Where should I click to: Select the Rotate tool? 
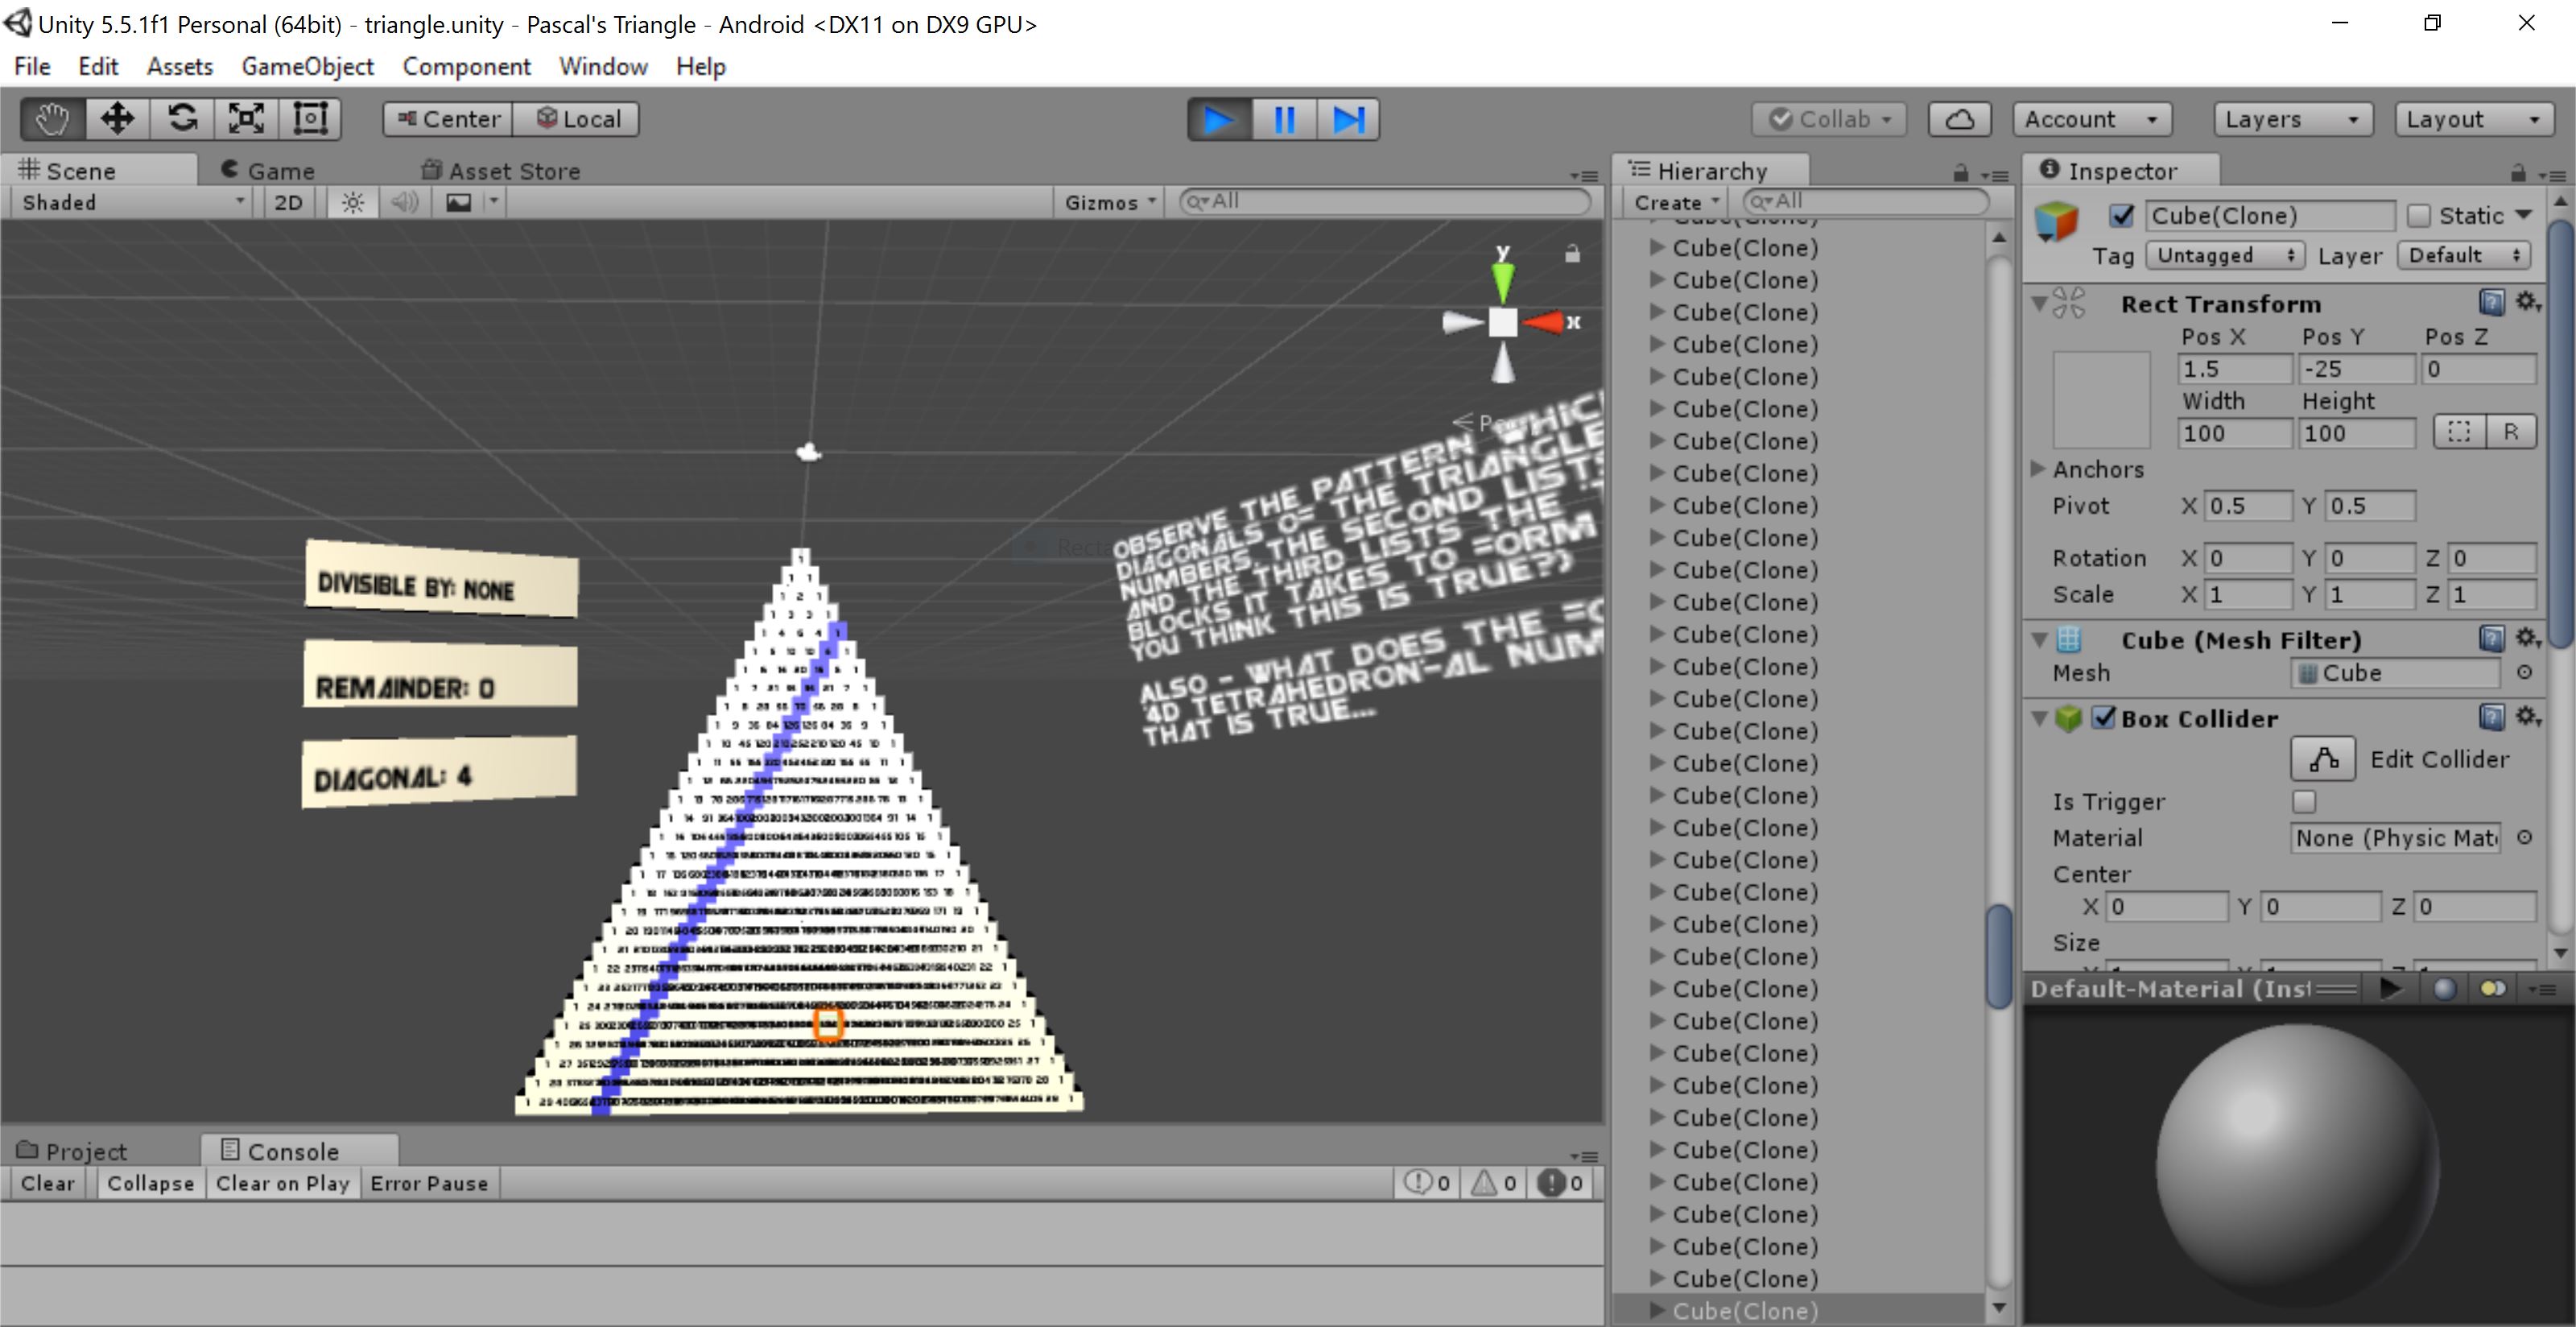coord(182,119)
